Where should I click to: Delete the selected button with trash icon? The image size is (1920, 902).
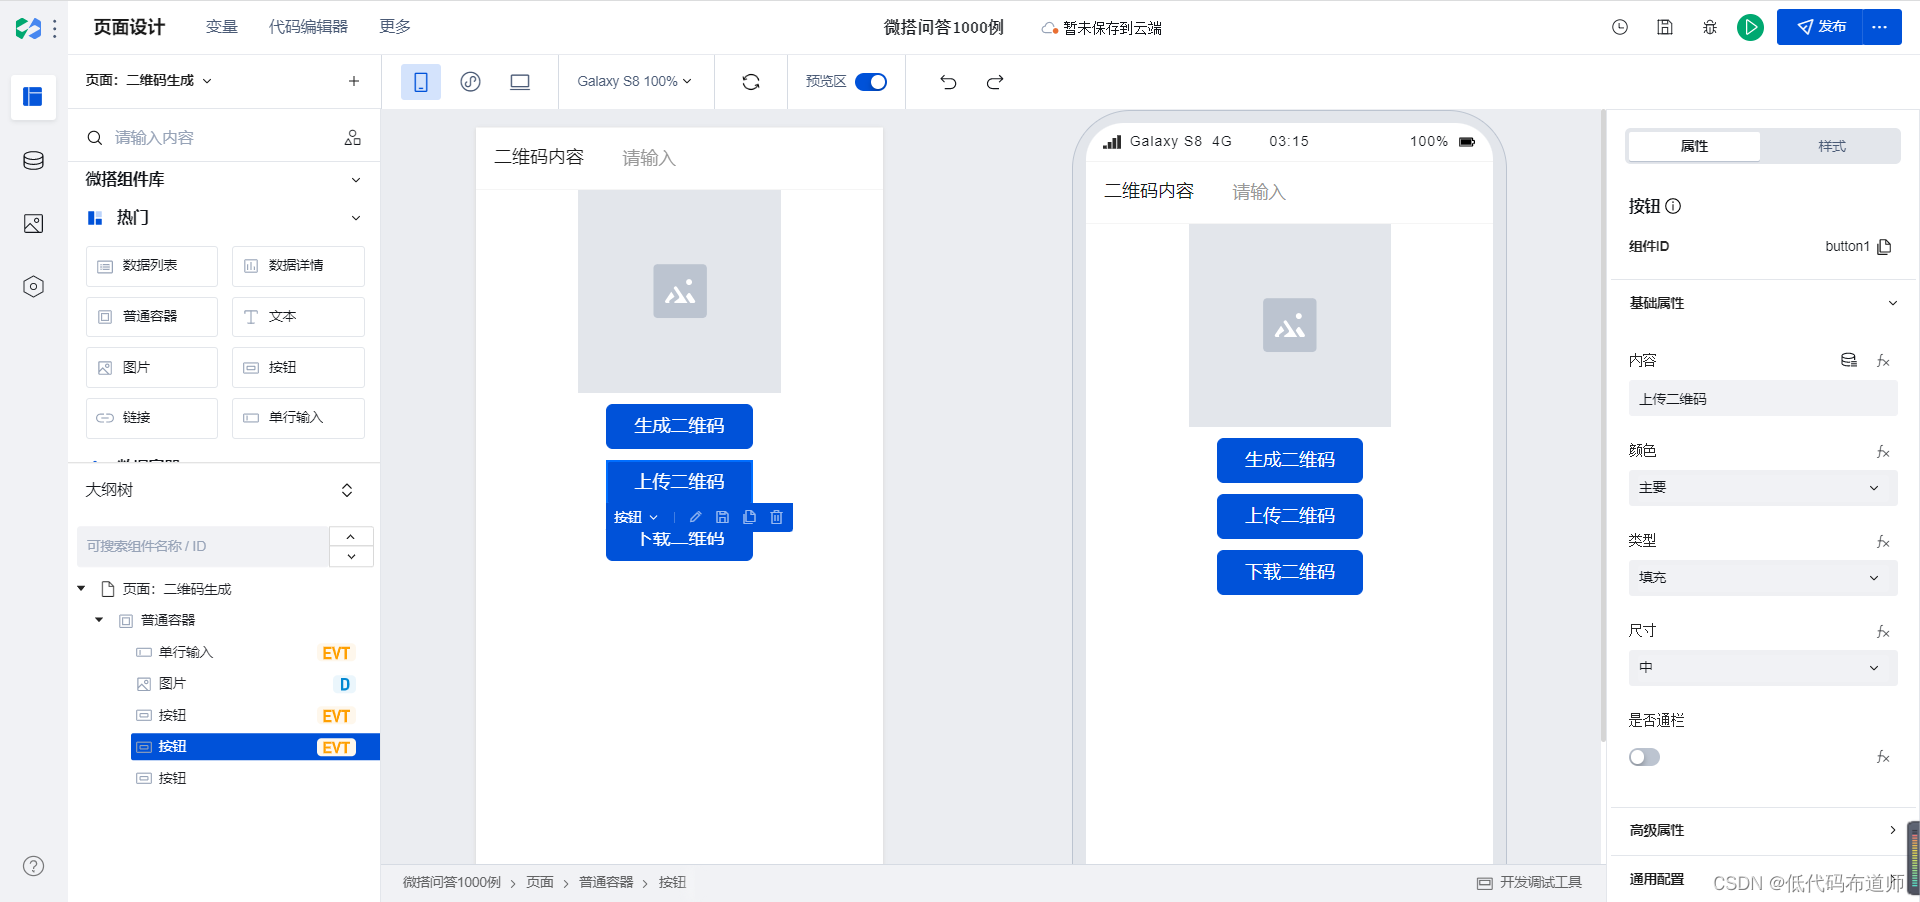(x=776, y=517)
